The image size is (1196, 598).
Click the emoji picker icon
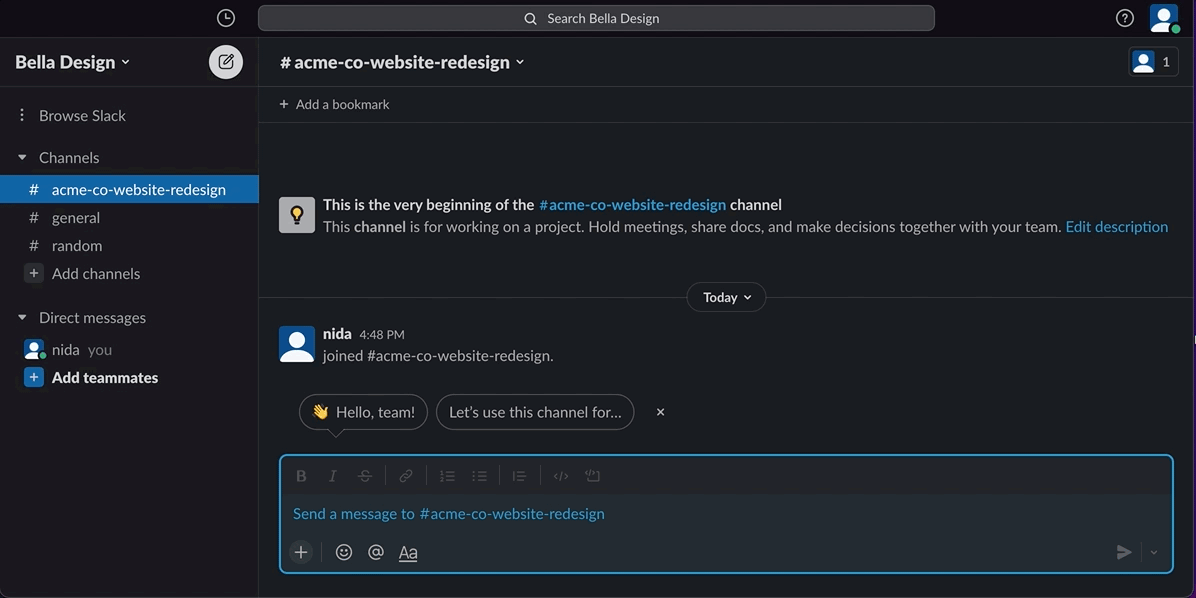tap(344, 552)
